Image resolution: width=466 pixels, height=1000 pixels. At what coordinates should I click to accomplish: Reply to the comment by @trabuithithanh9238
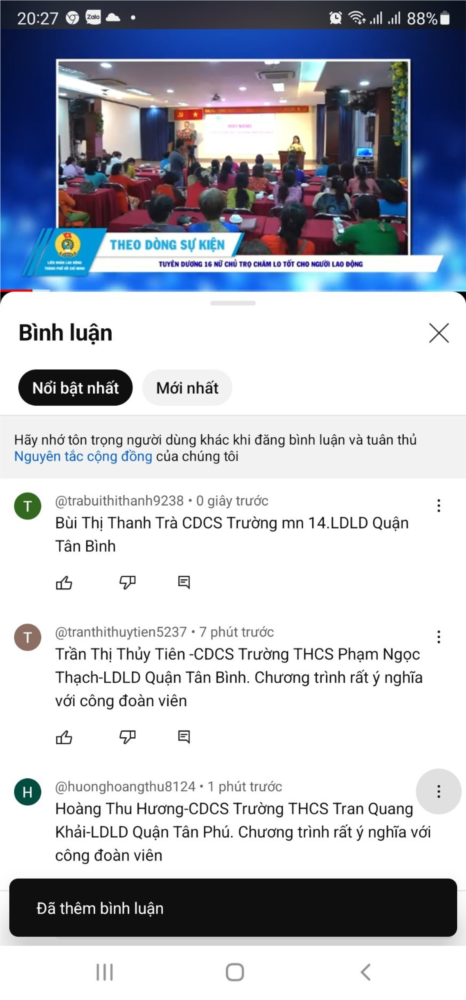184,582
